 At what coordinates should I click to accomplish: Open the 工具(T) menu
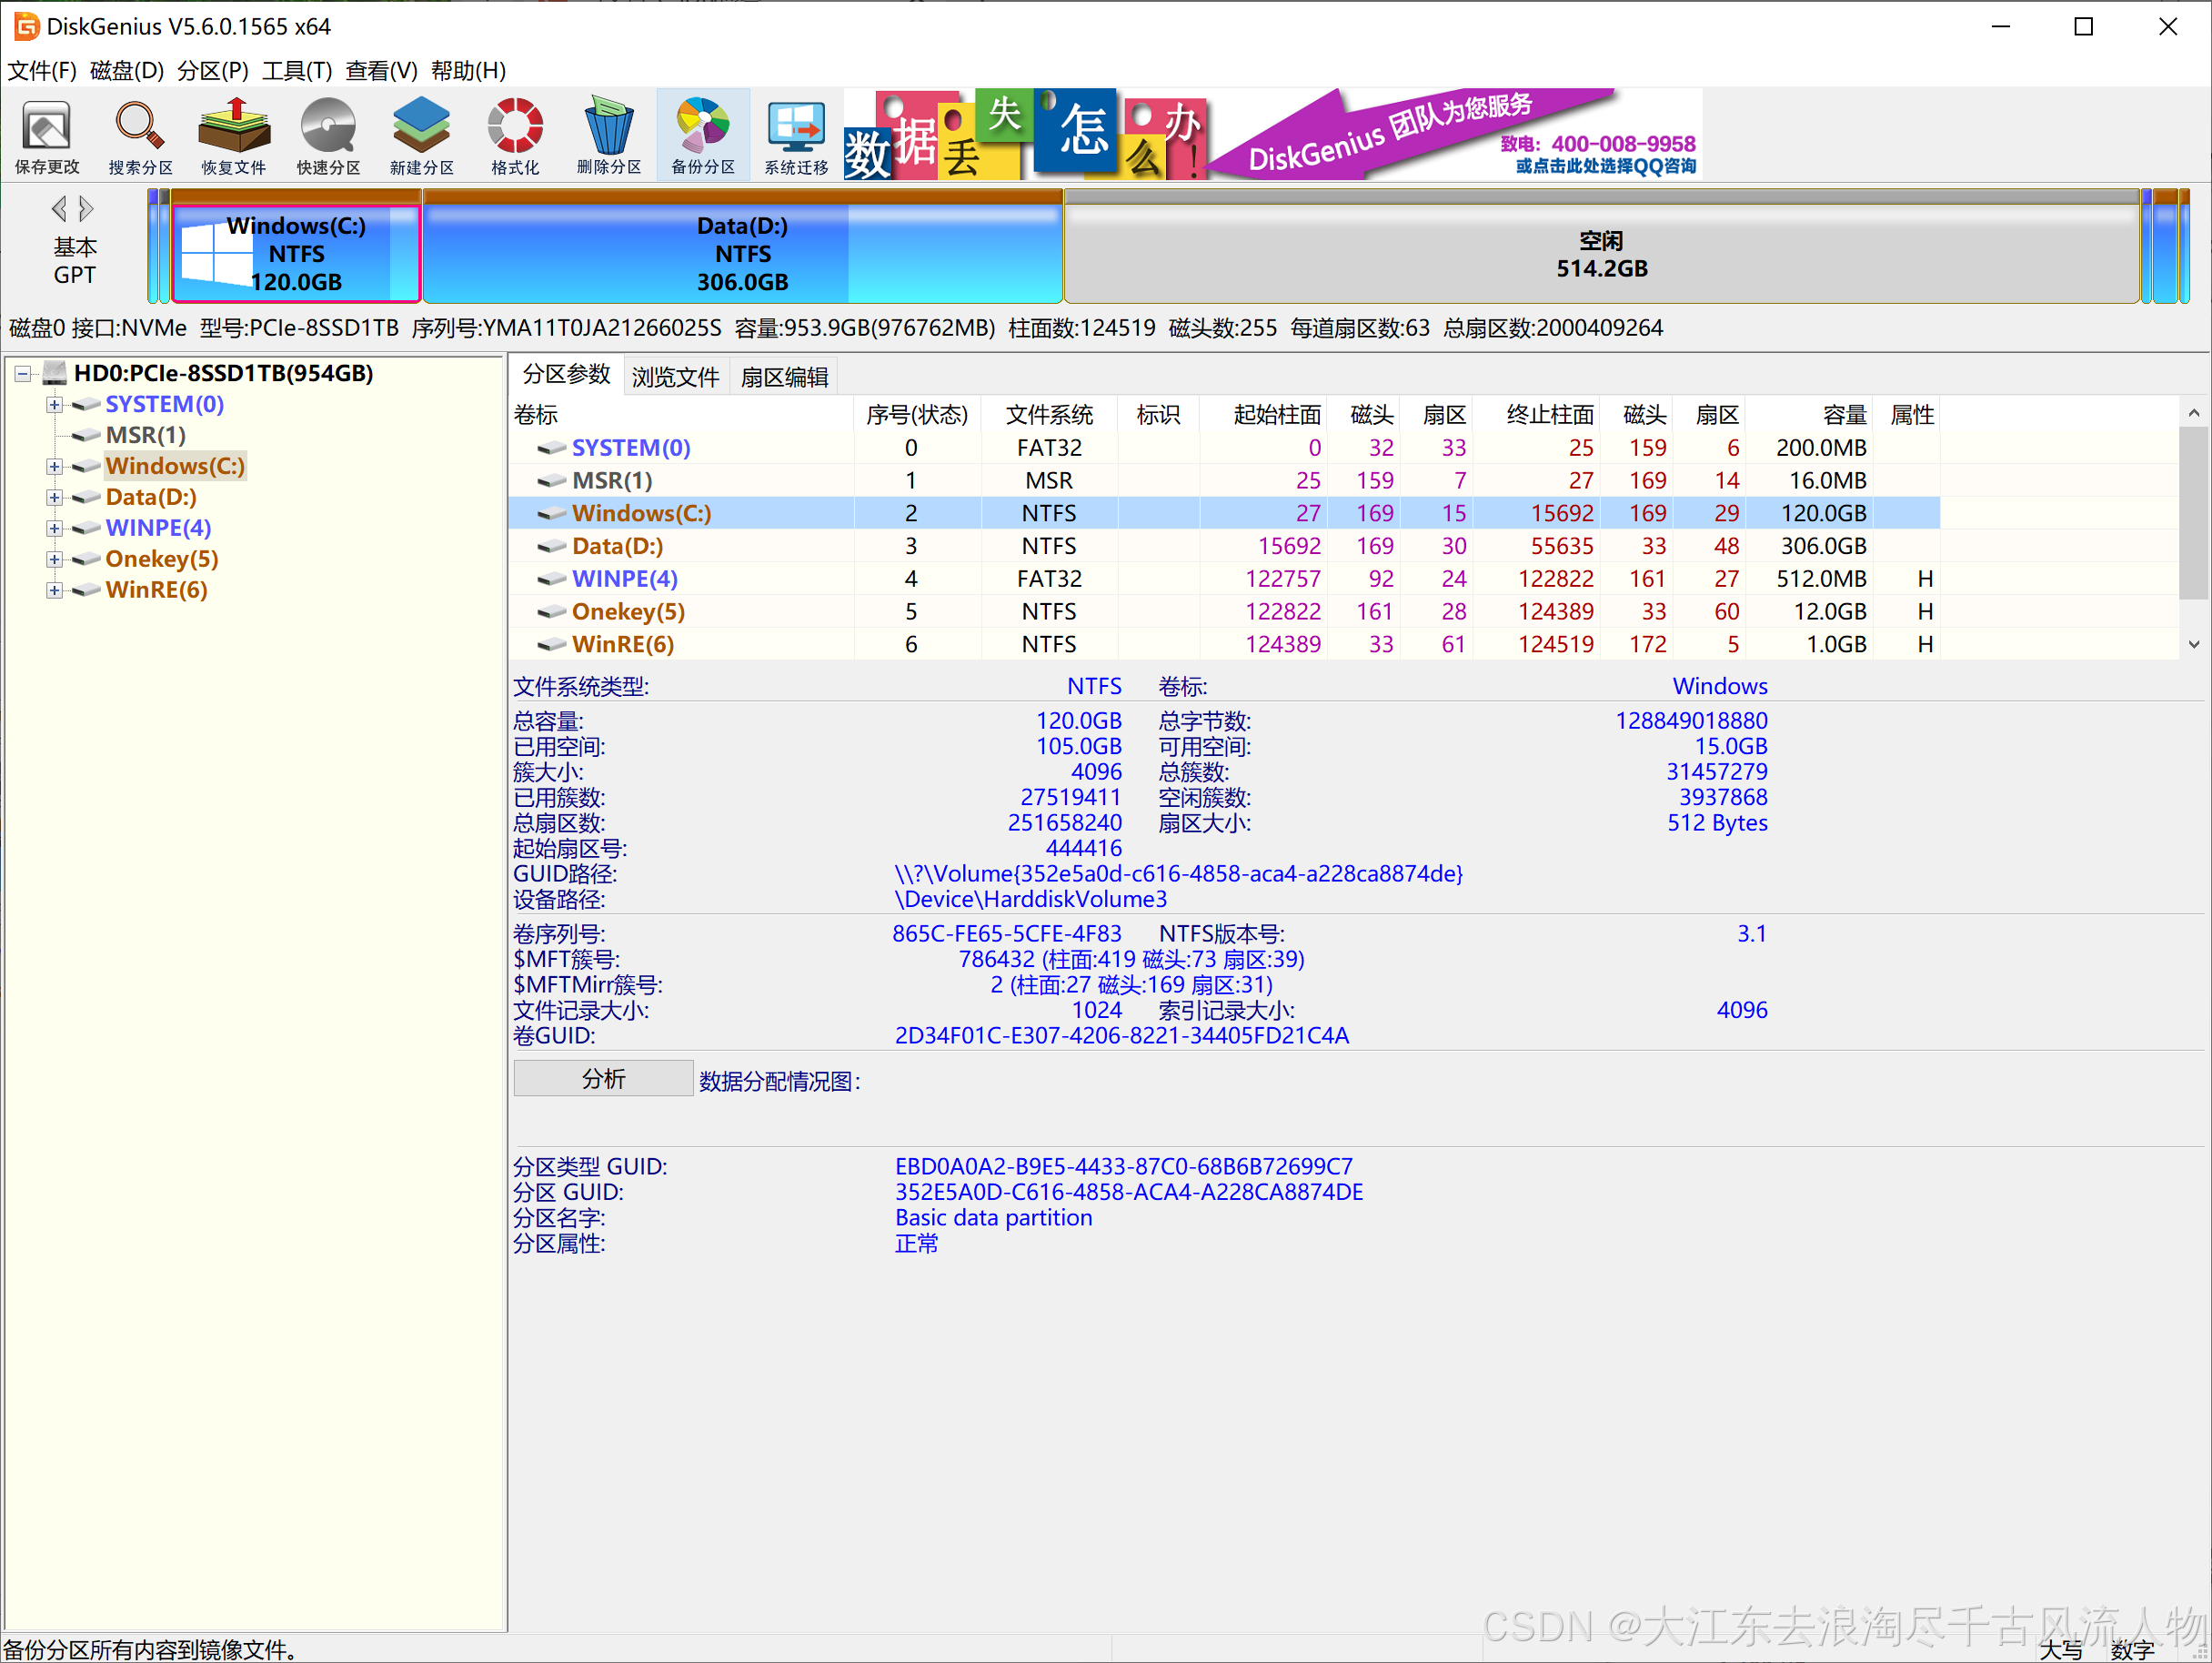coord(296,71)
